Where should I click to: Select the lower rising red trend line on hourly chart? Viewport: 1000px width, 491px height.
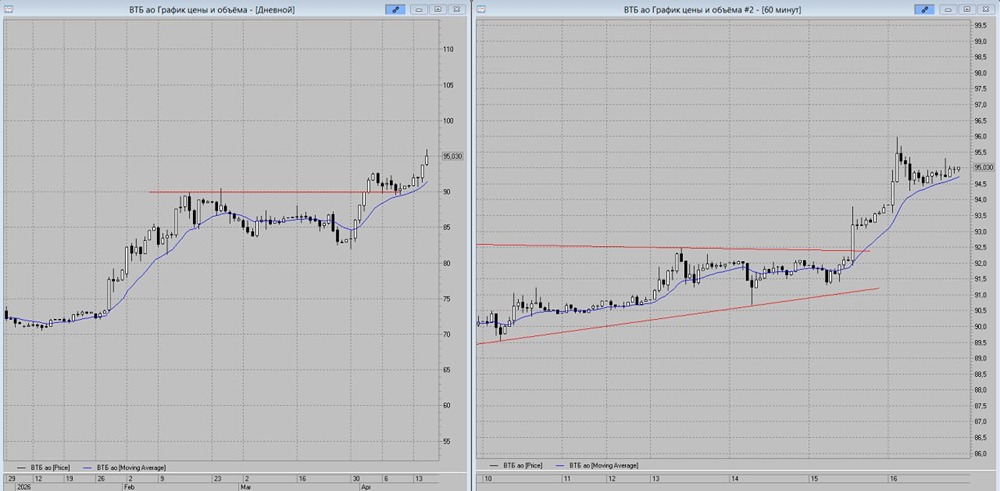(x=677, y=316)
